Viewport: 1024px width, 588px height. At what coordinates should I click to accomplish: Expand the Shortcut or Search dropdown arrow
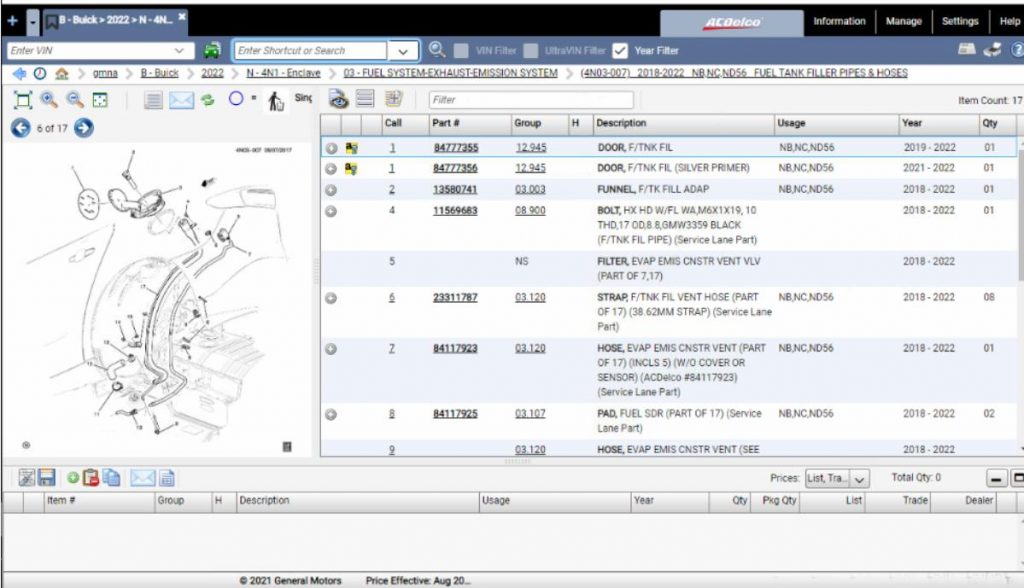tap(403, 51)
